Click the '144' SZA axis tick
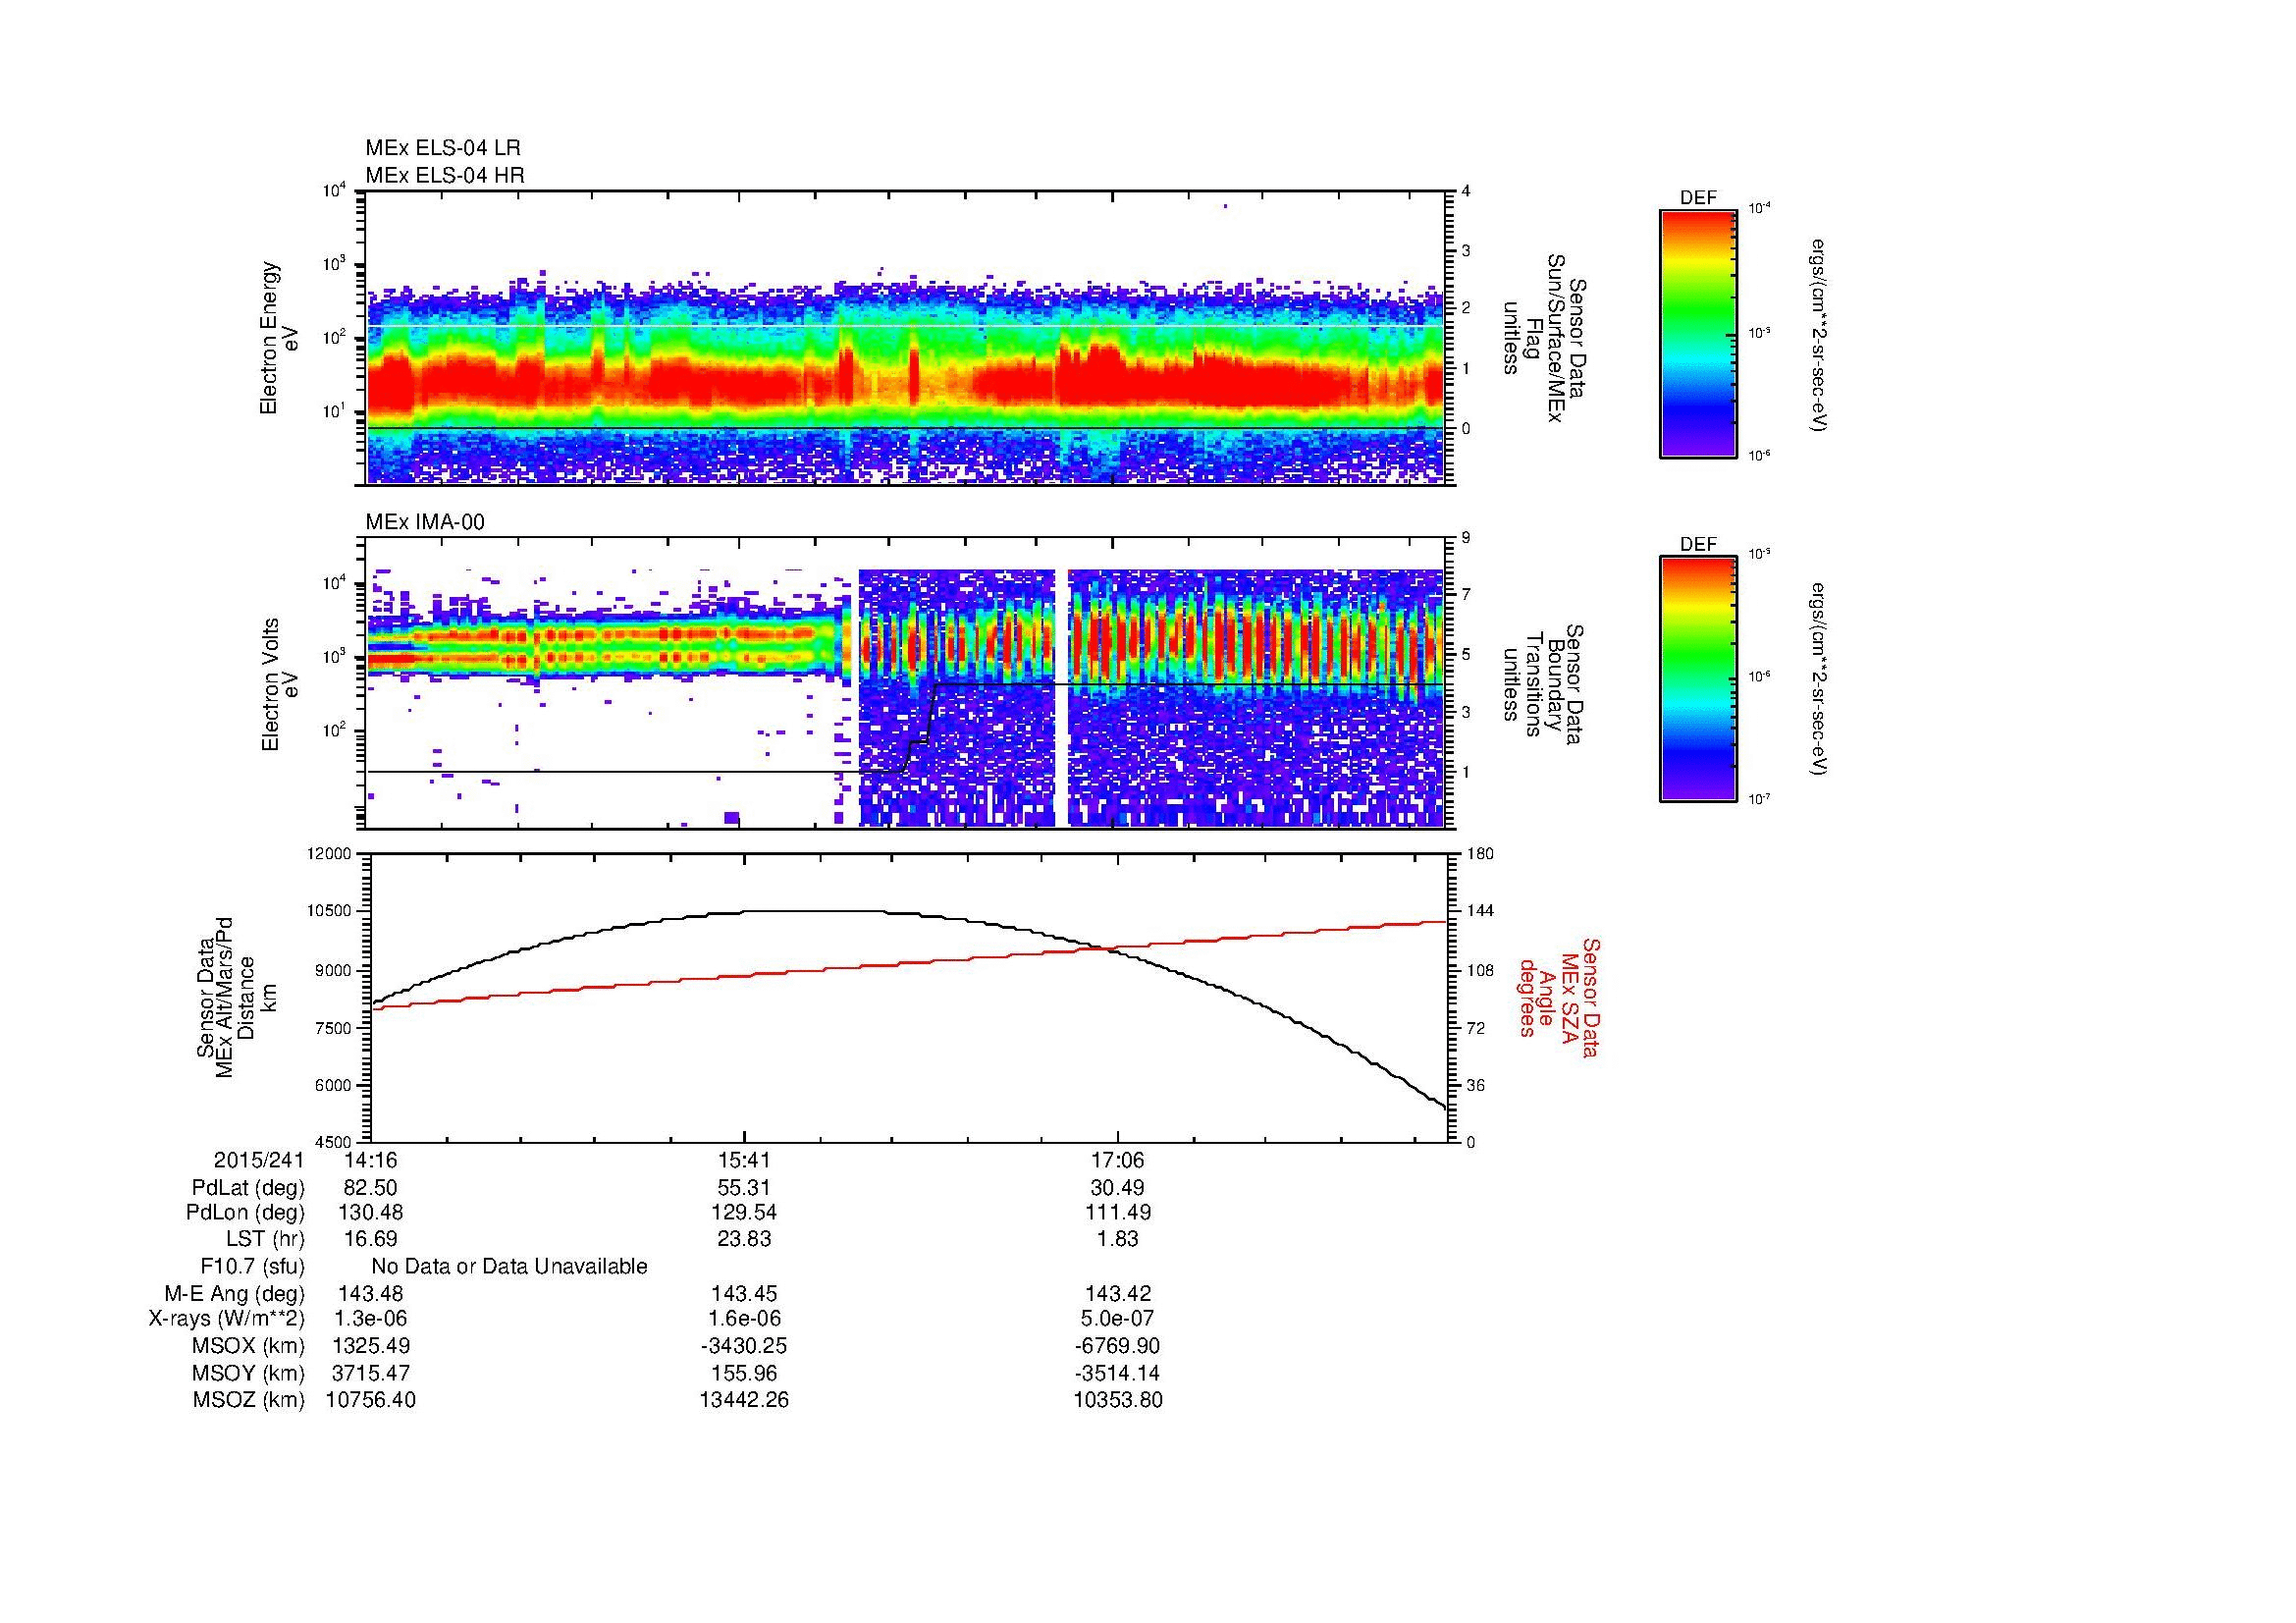 click(1479, 912)
